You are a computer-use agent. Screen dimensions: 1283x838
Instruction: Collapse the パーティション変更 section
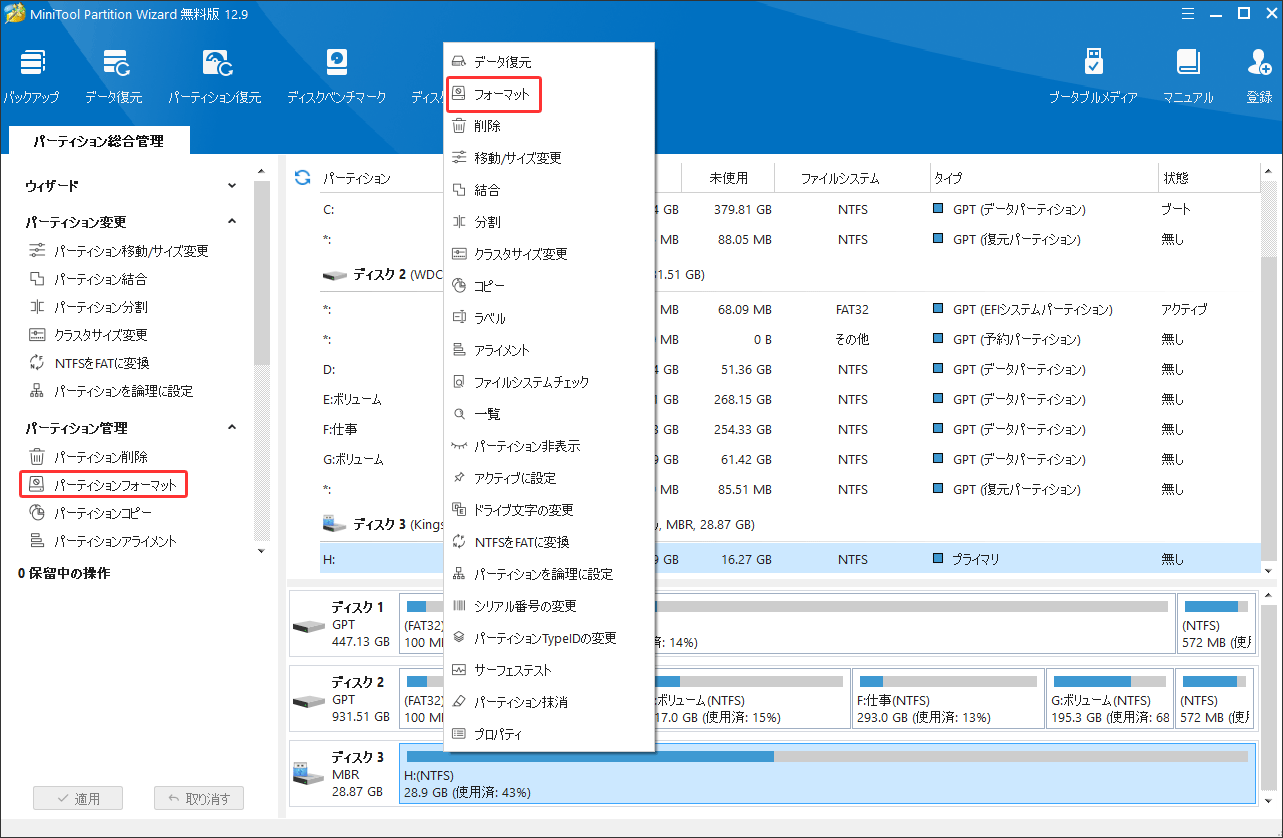coord(232,222)
